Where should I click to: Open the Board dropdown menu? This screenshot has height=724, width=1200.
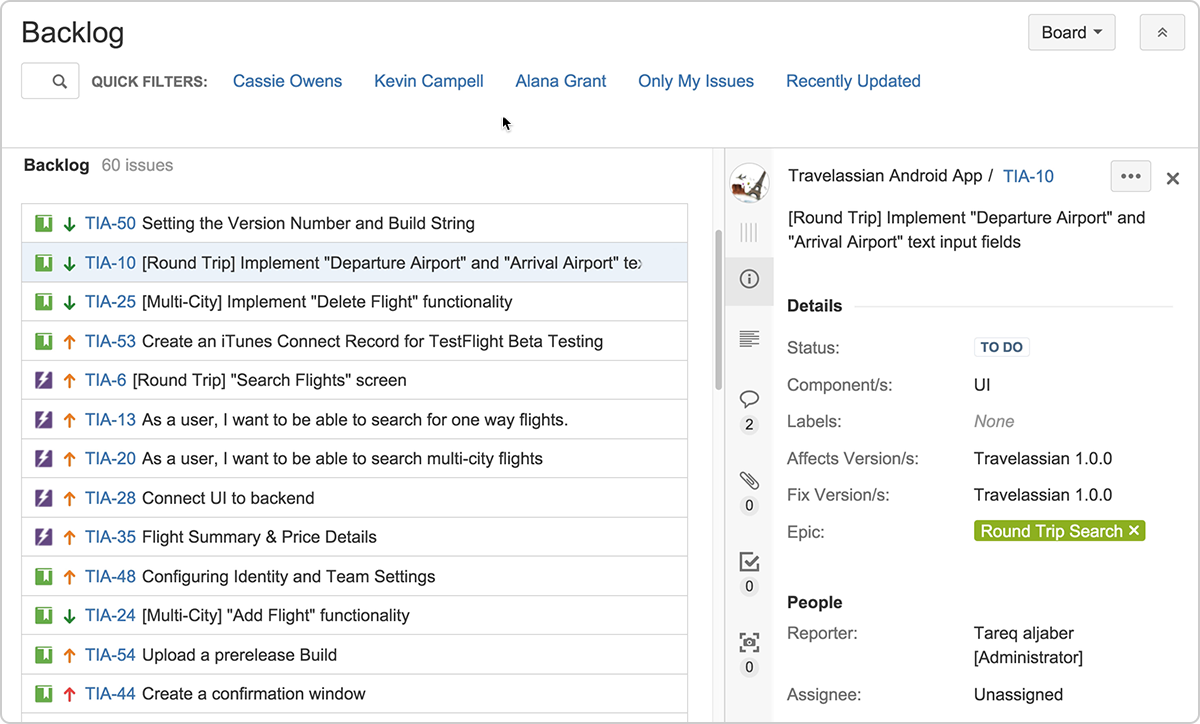1071,32
